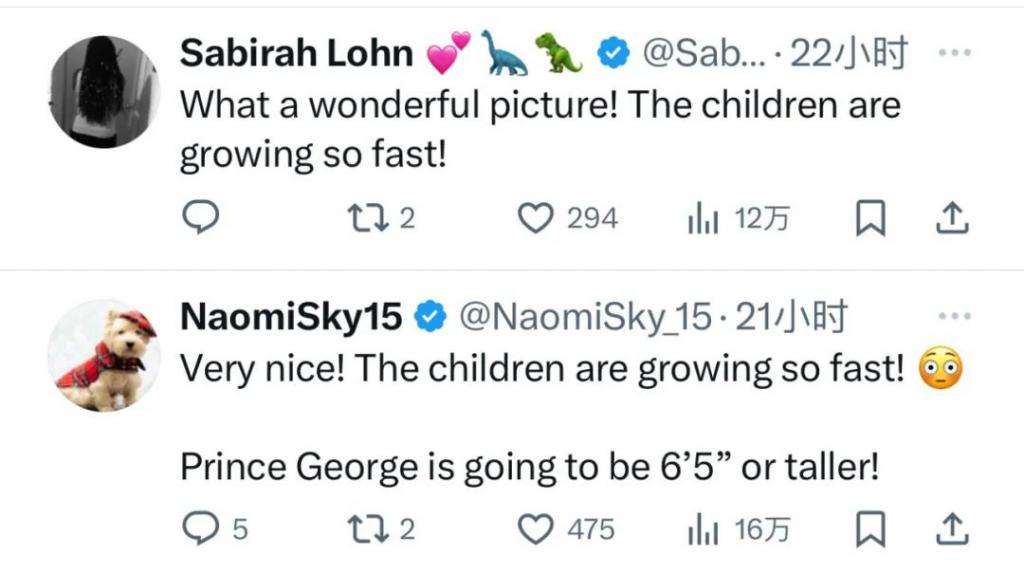Image resolution: width=1024 pixels, height=574 pixels.
Task: Share Sabirah Lohn's tweet
Action: click(x=951, y=218)
